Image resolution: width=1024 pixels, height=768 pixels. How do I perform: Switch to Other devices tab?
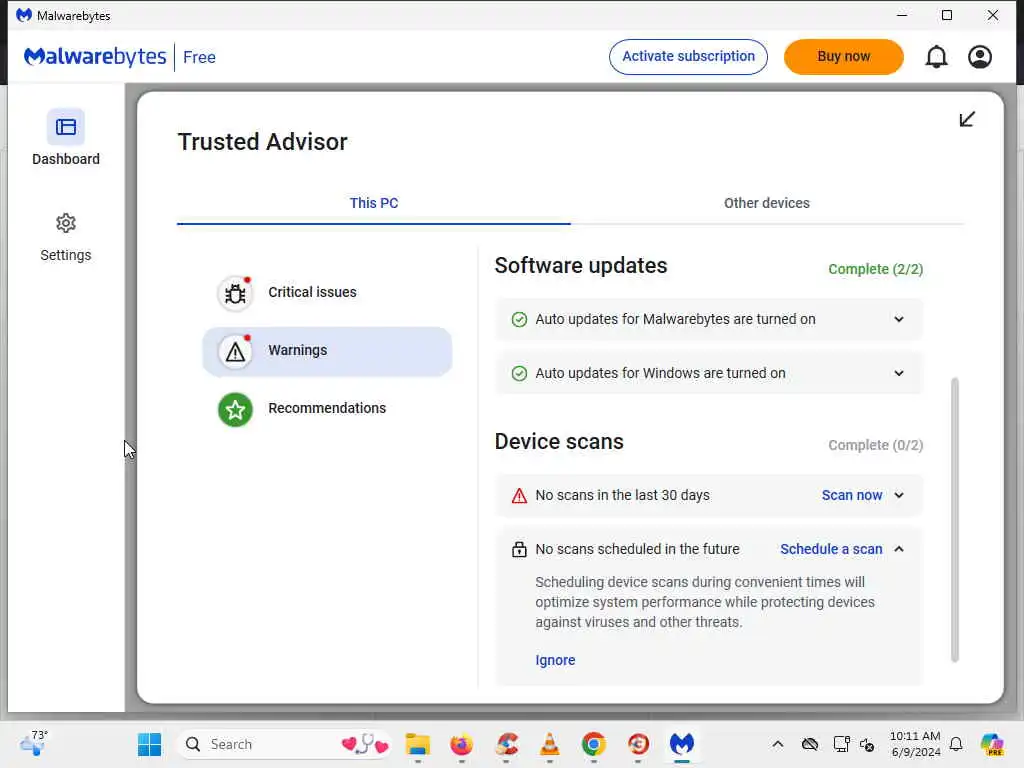[x=767, y=203]
